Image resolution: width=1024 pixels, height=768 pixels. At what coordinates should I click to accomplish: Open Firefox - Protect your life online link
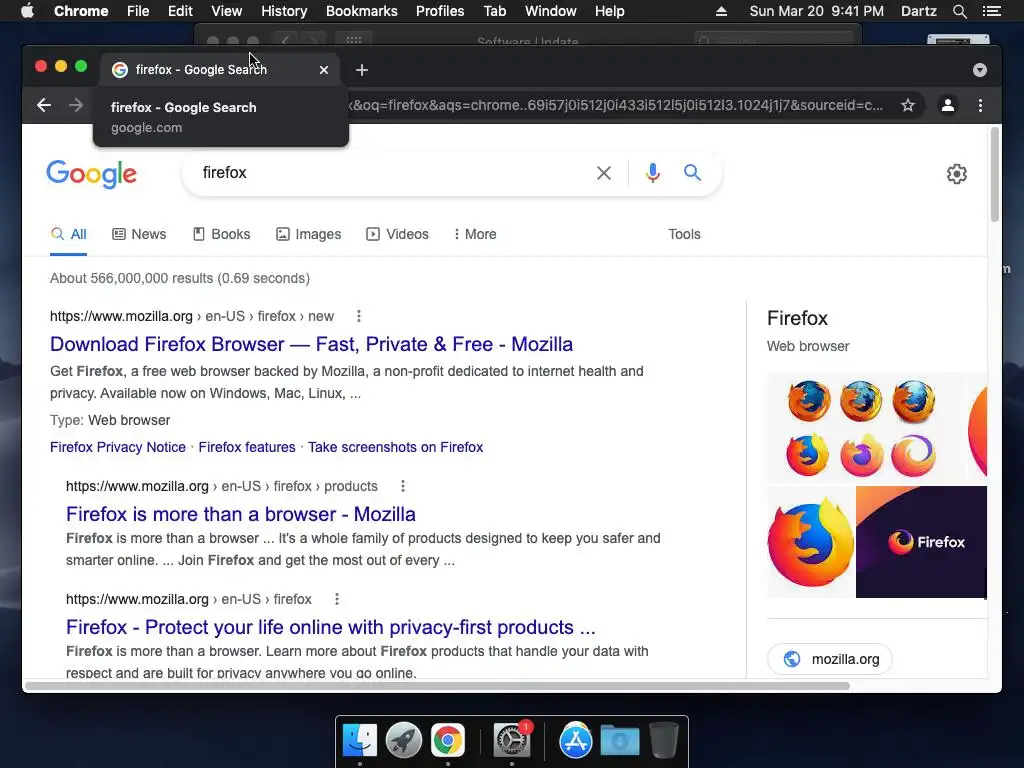click(x=331, y=627)
